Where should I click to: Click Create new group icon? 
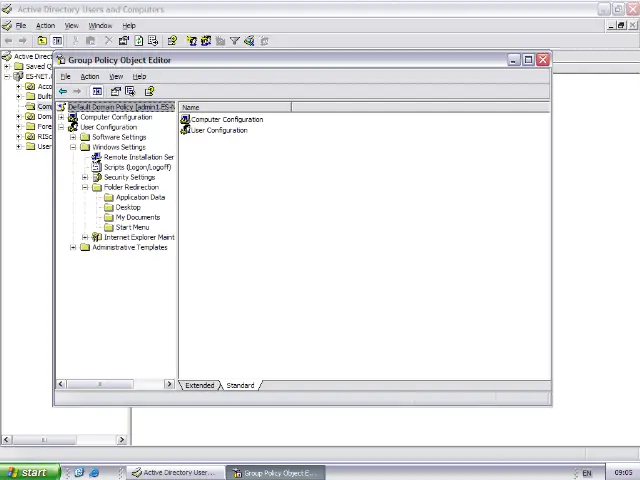click(206, 41)
